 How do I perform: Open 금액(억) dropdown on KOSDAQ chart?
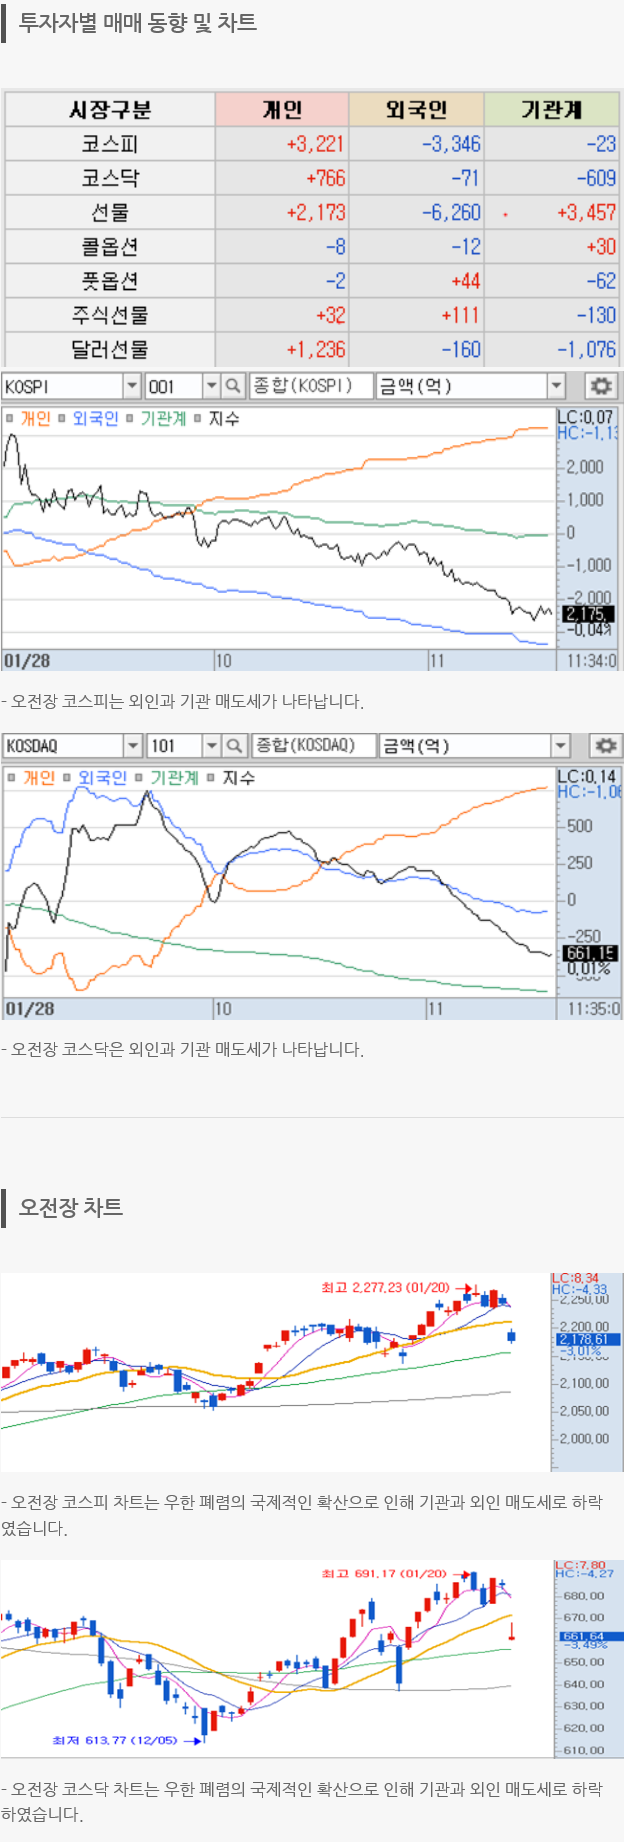click(560, 745)
